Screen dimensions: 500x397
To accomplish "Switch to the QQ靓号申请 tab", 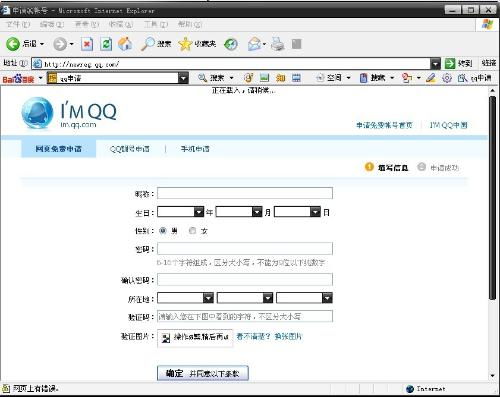I will (x=130, y=149).
